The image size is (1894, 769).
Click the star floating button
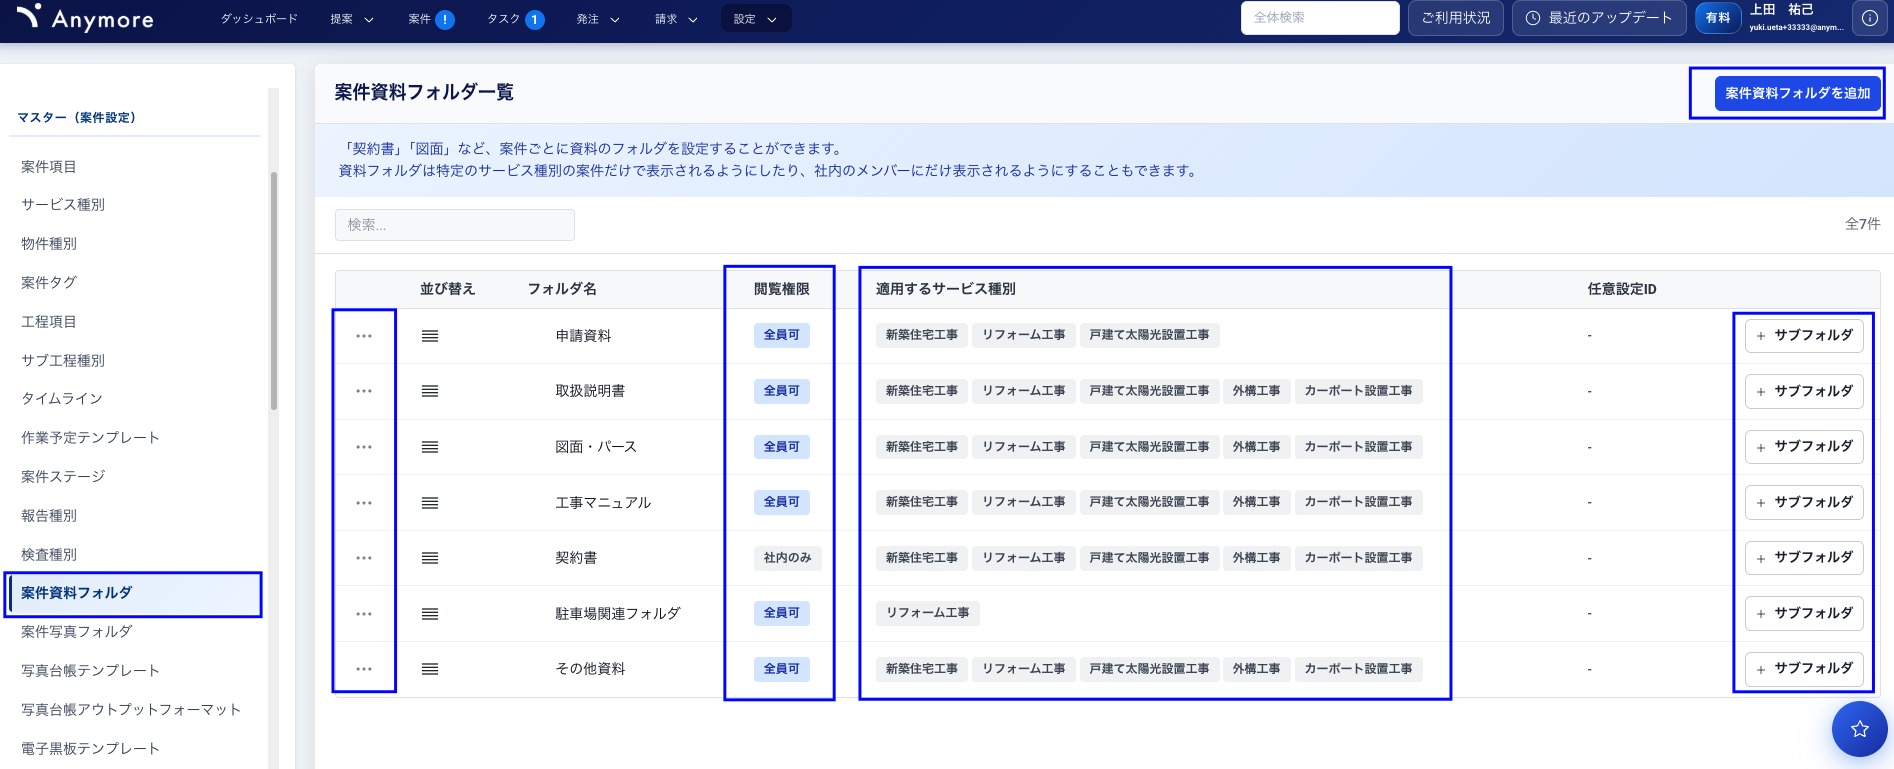(x=1859, y=729)
